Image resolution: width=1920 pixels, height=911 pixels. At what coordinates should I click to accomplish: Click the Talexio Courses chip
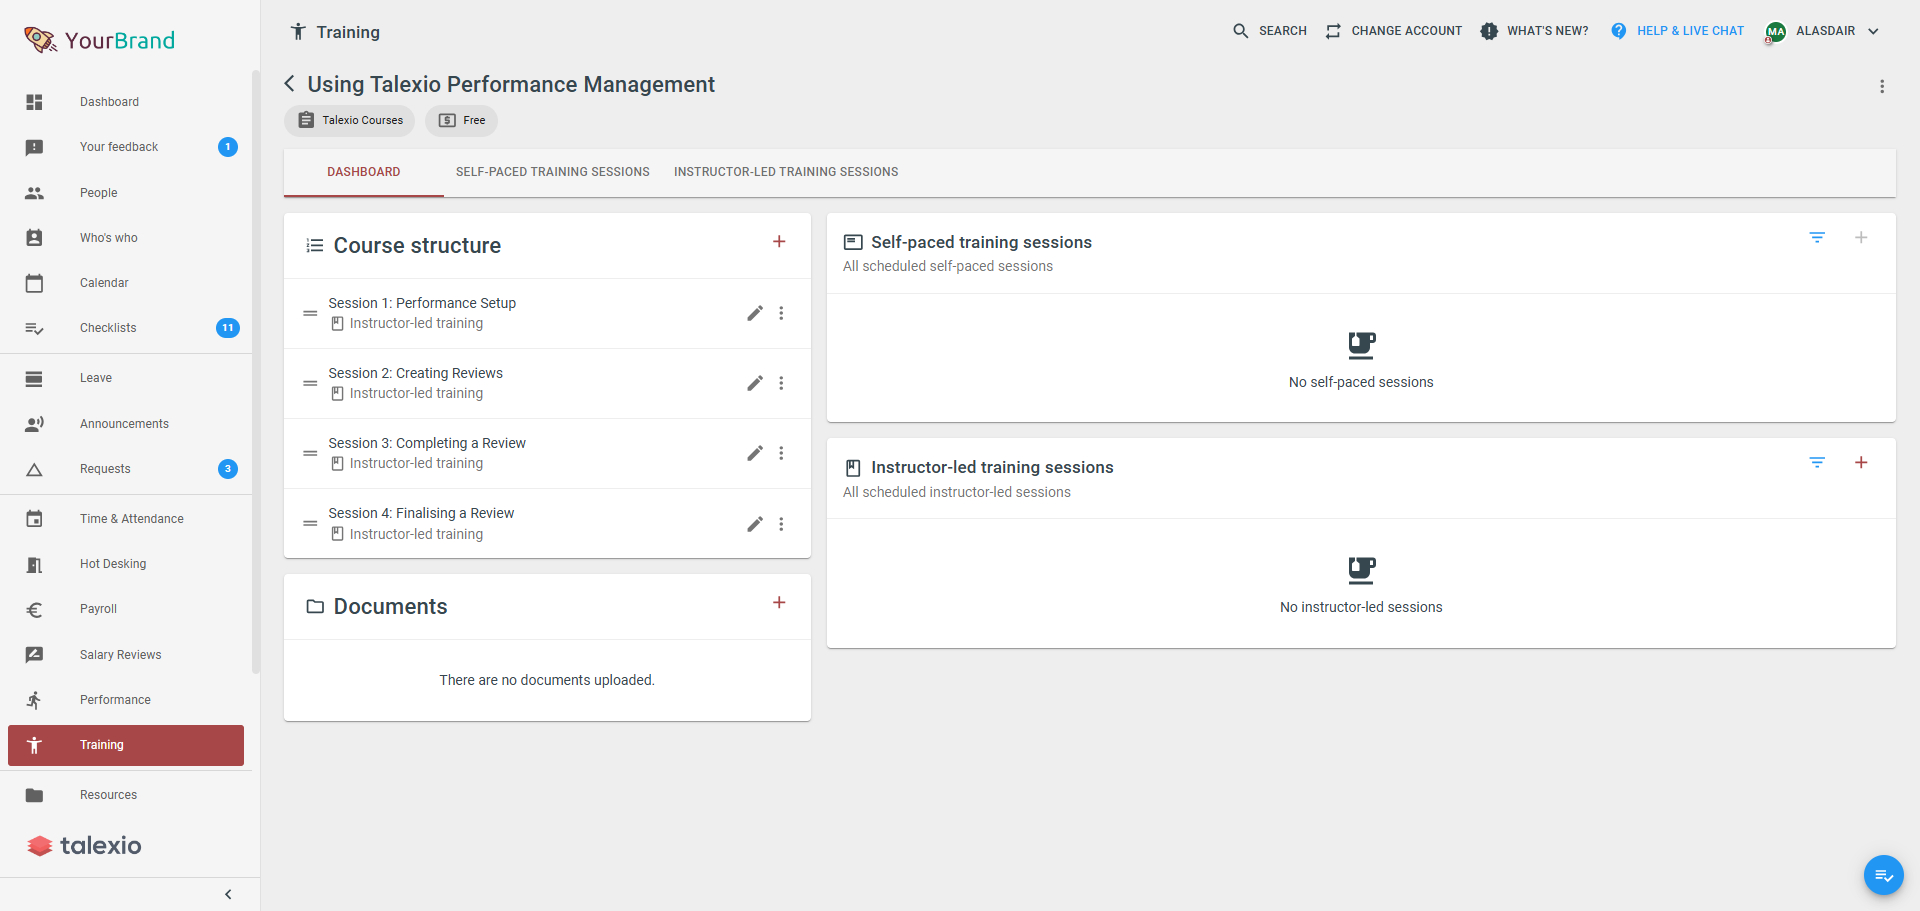pyautogui.click(x=350, y=120)
